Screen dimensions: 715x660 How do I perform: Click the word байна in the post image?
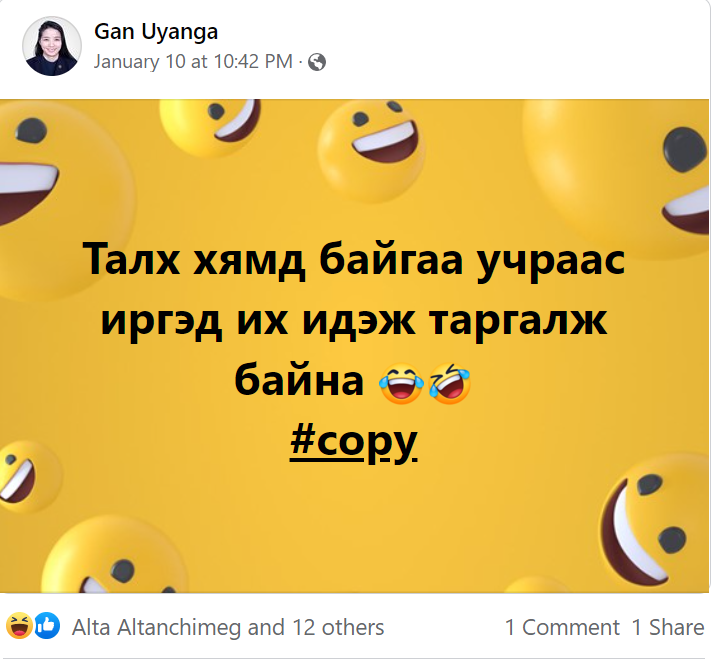(x=299, y=380)
